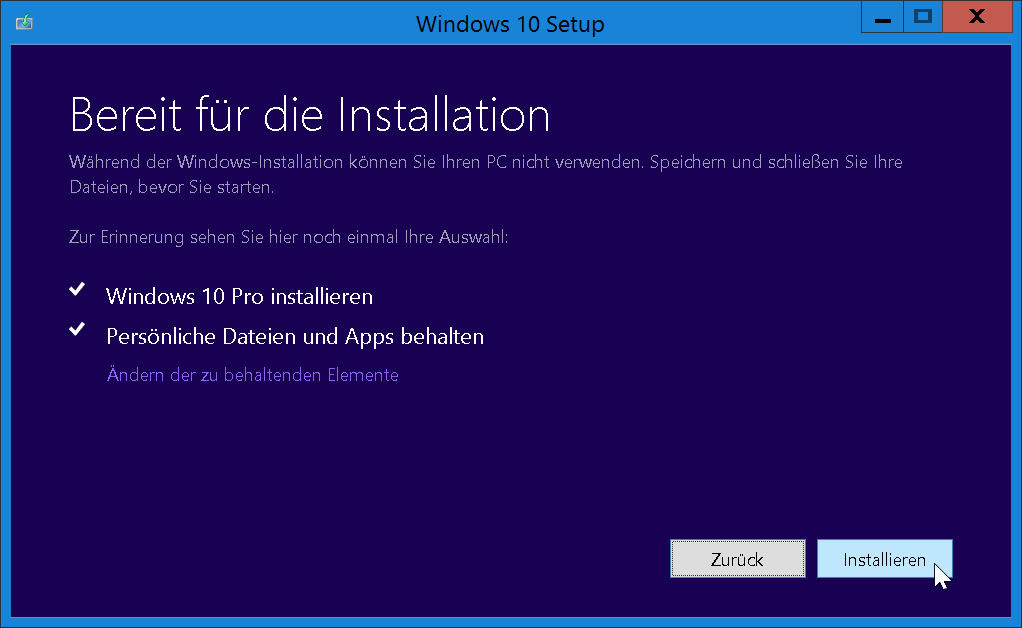
Task: Open the Ändern der zu behaltenden Elemente link
Action: tap(252, 375)
